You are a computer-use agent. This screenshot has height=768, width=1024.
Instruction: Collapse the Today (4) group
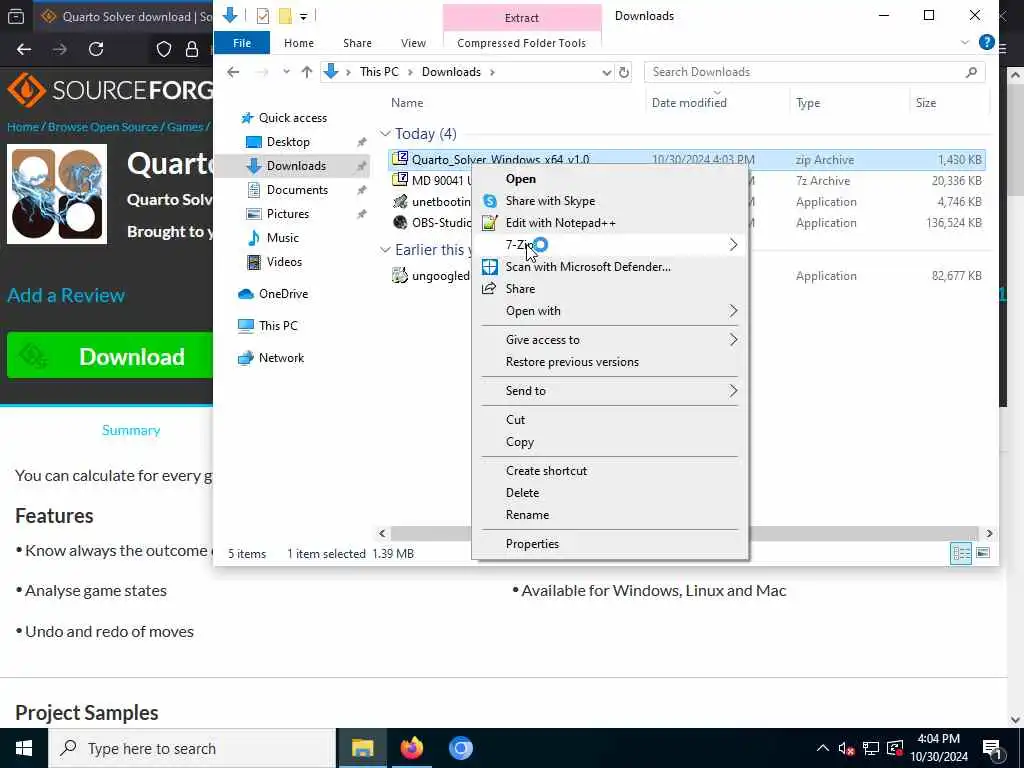pyautogui.click(x=385, y=134)
